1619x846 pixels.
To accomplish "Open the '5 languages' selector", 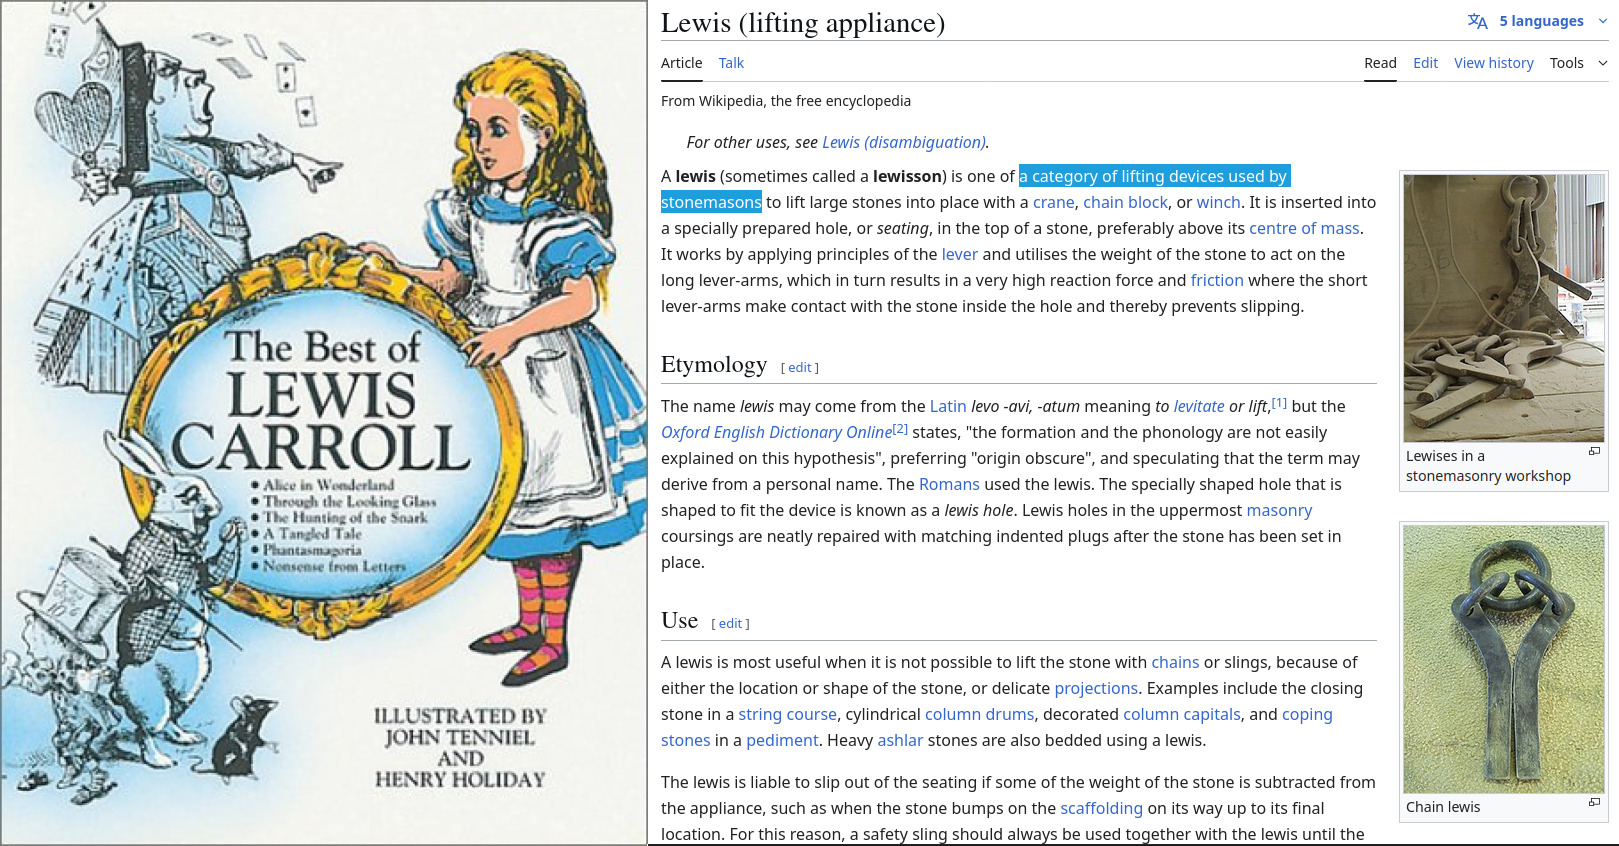I will coord(1538,21).
